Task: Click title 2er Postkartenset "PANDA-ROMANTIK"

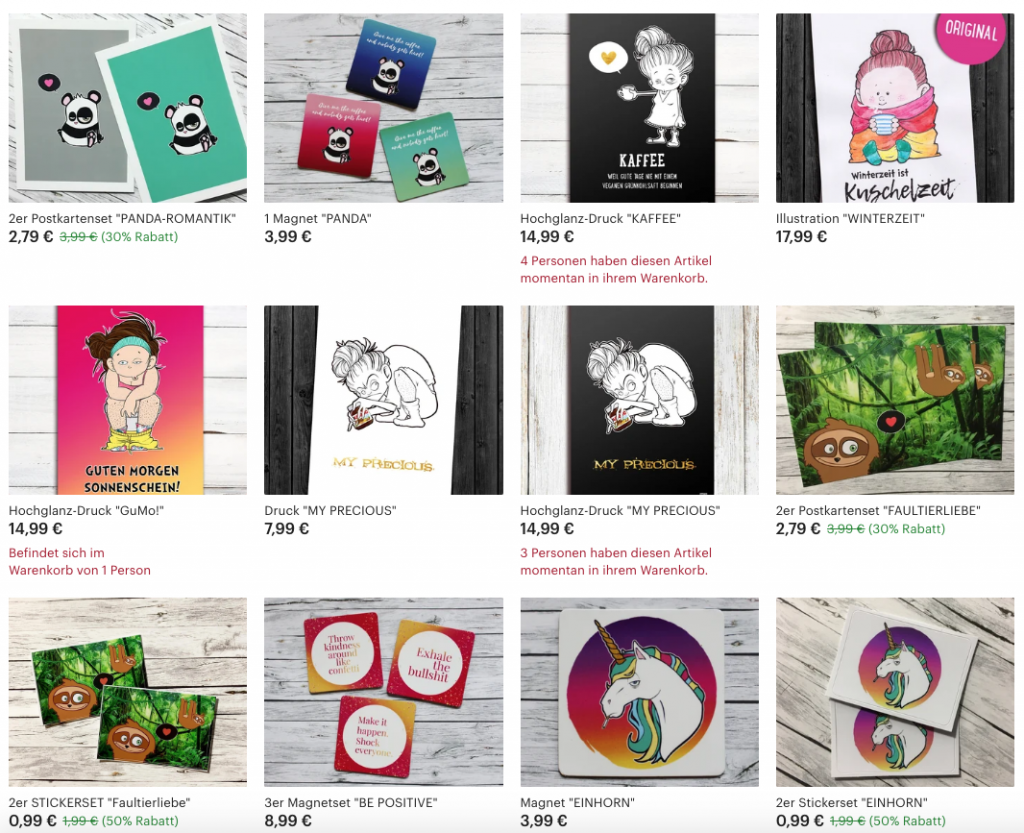Action: point(122,219)
